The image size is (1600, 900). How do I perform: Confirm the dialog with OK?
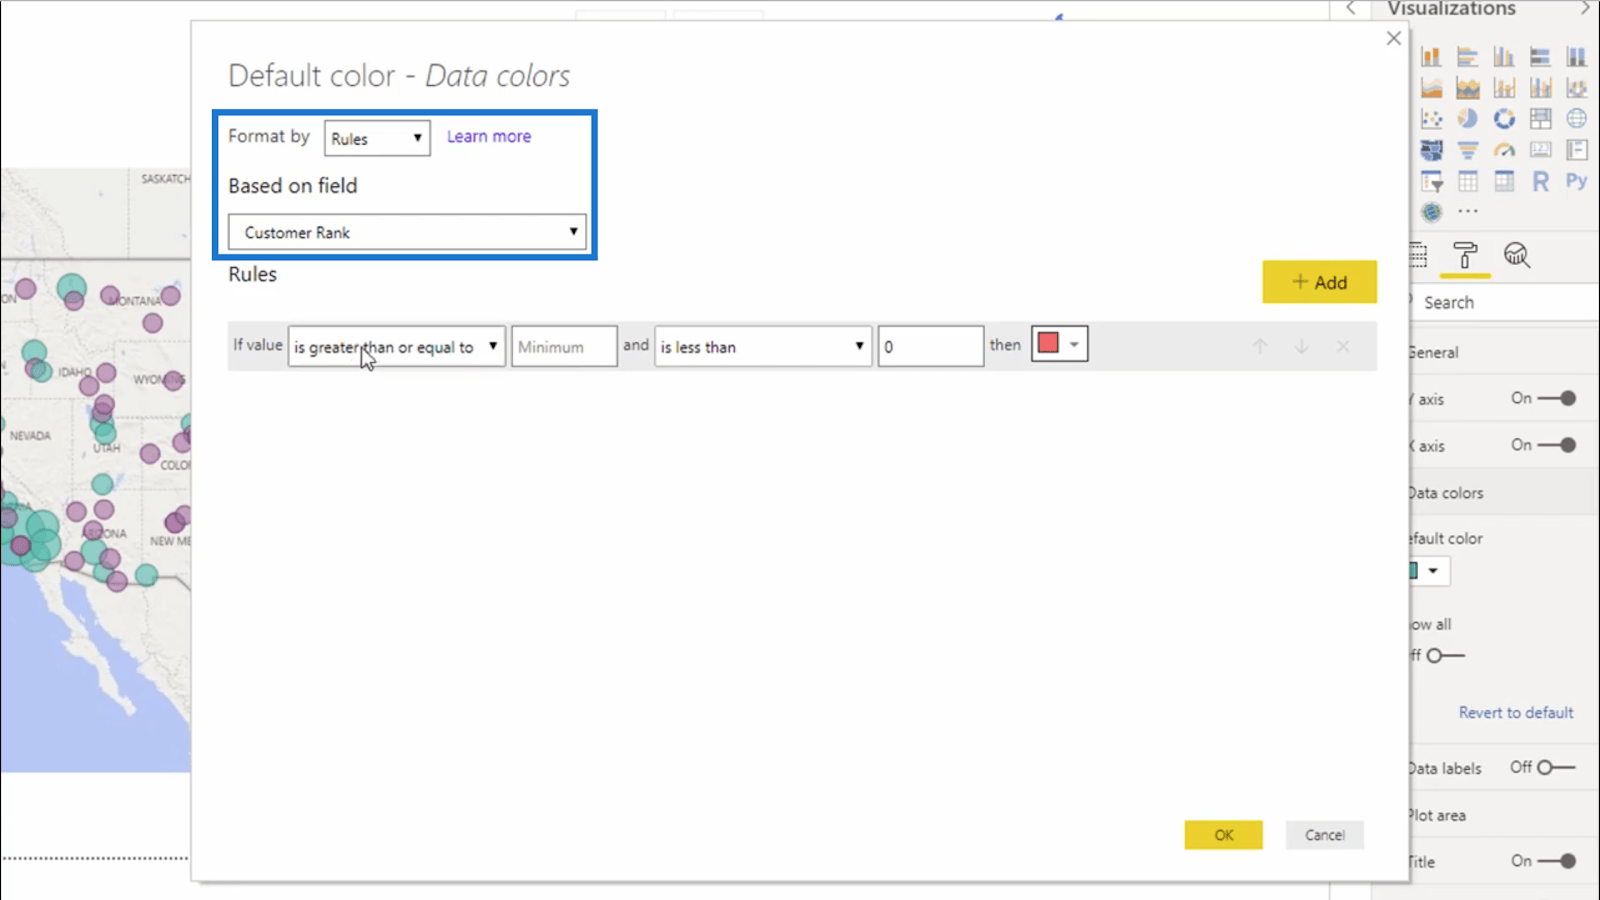[1224, 835]
